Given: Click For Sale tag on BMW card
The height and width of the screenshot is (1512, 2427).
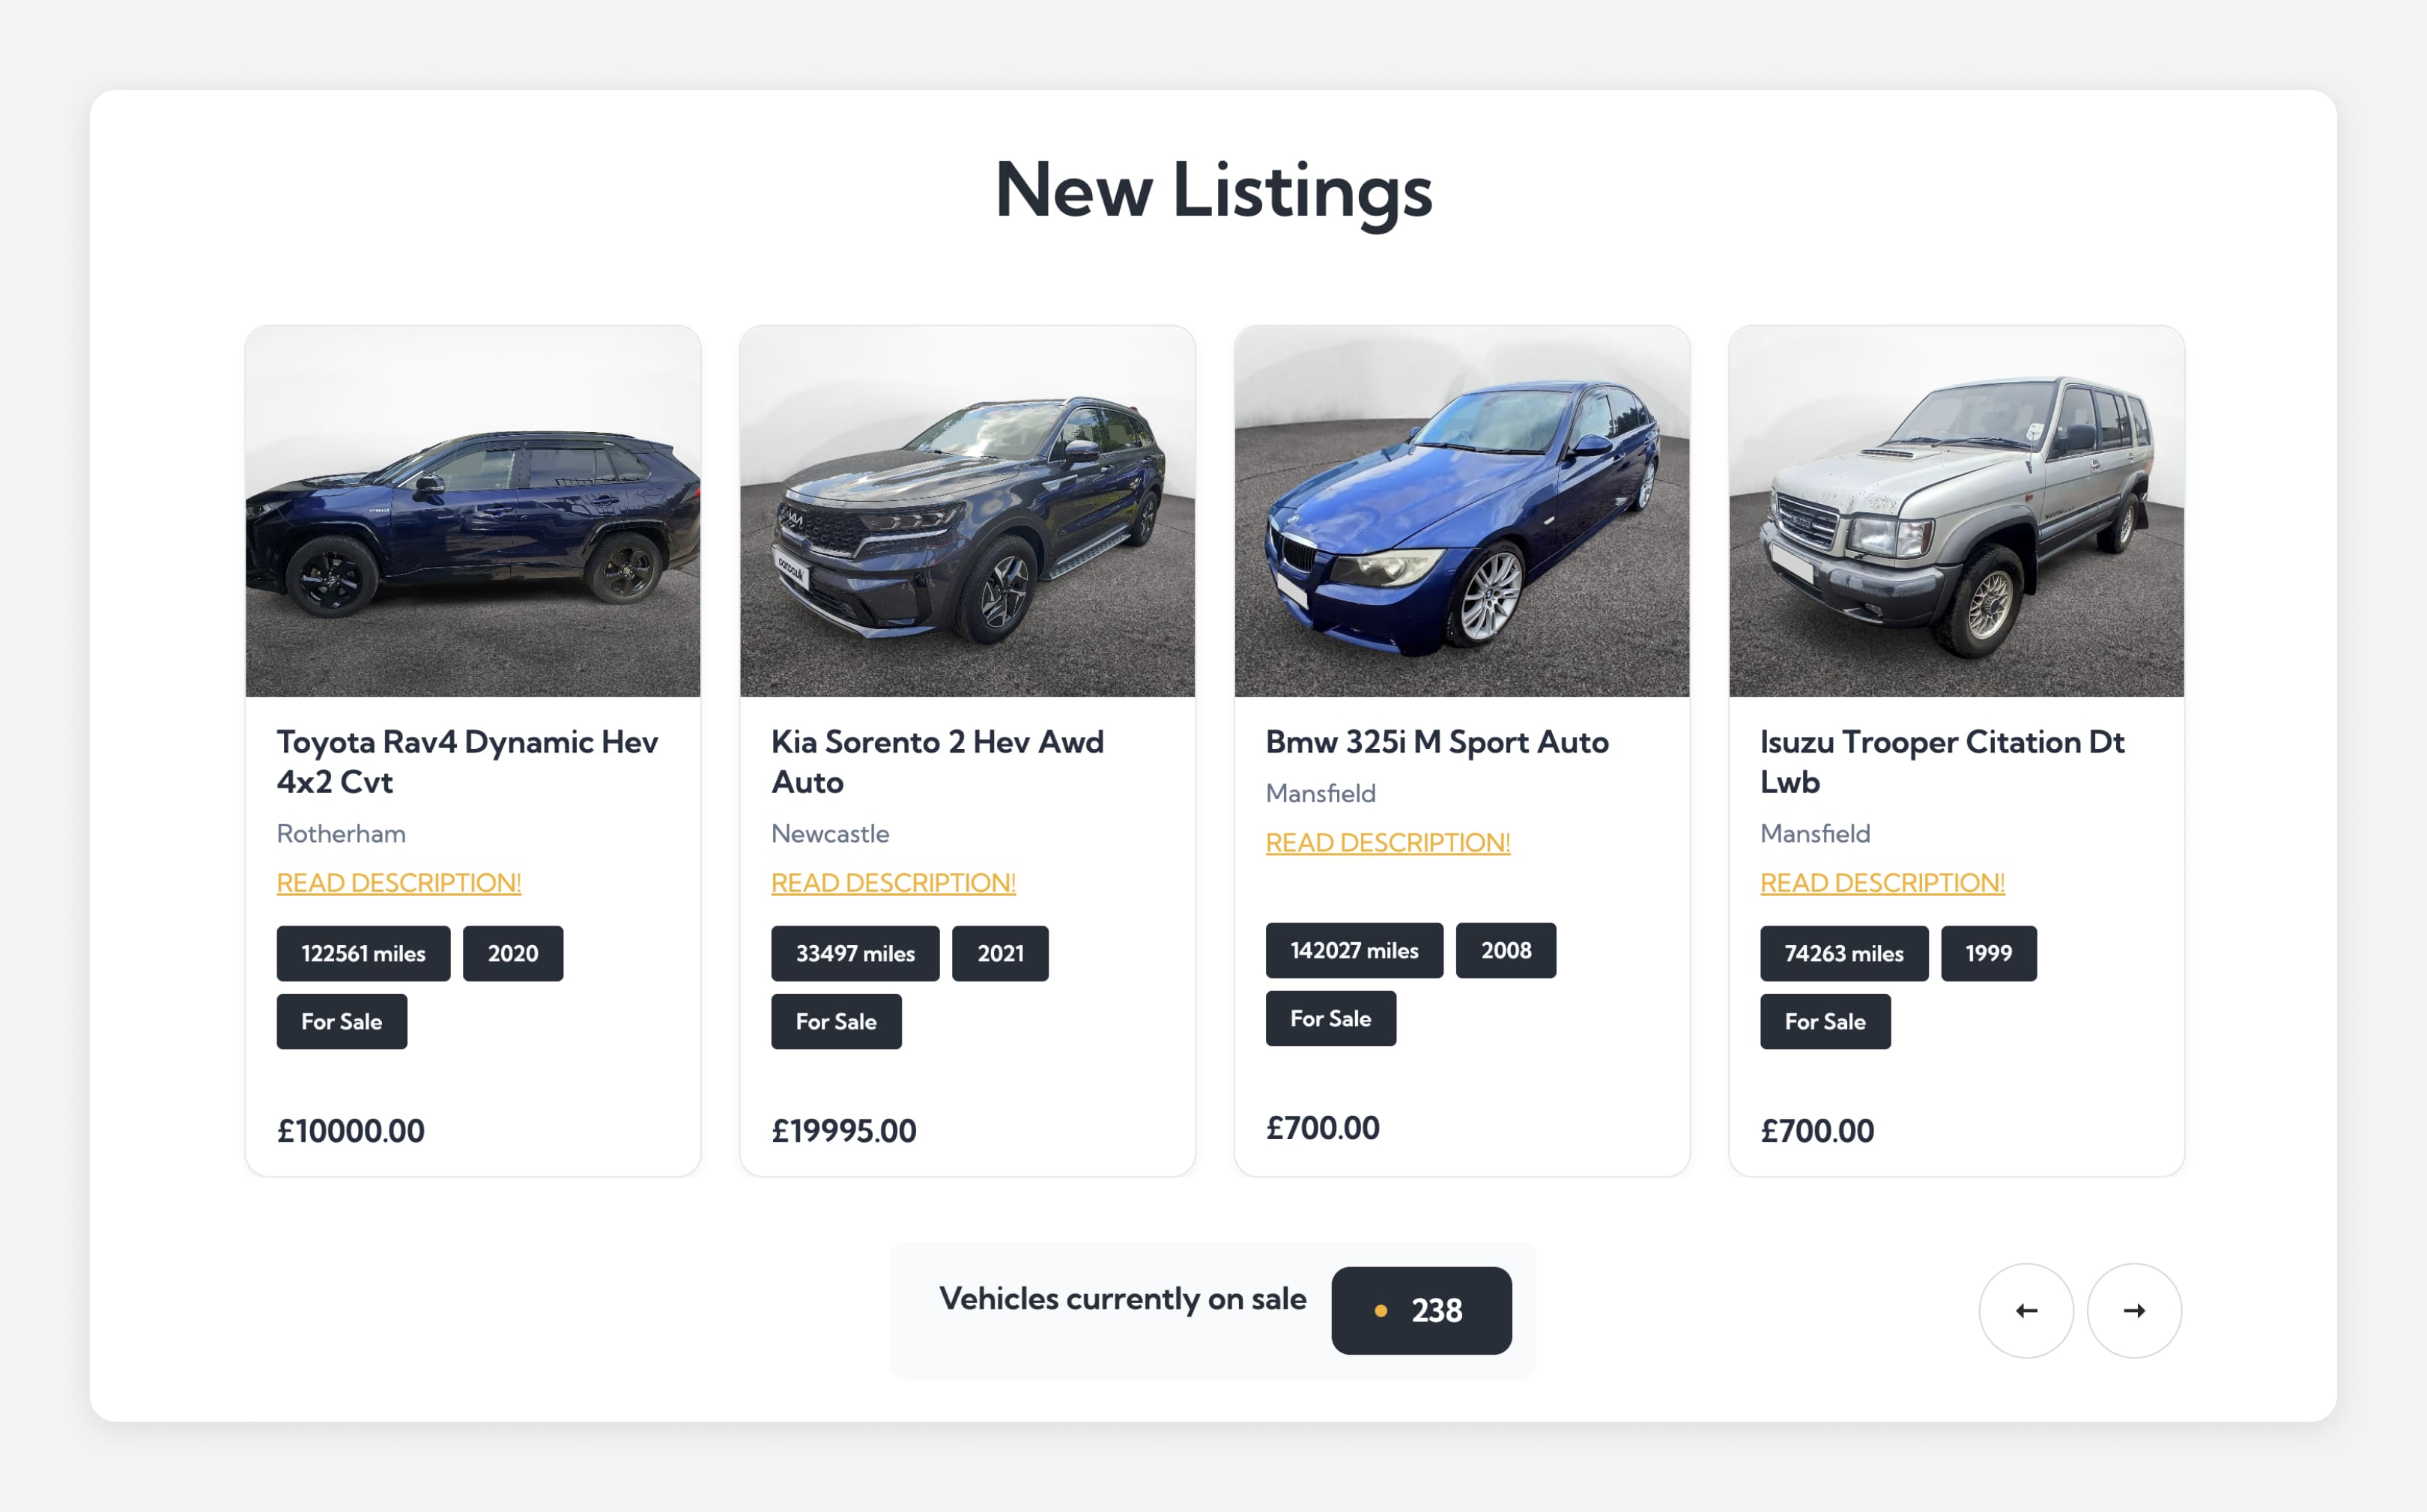Looking at the screenshot, I should pos(1330,1018).
